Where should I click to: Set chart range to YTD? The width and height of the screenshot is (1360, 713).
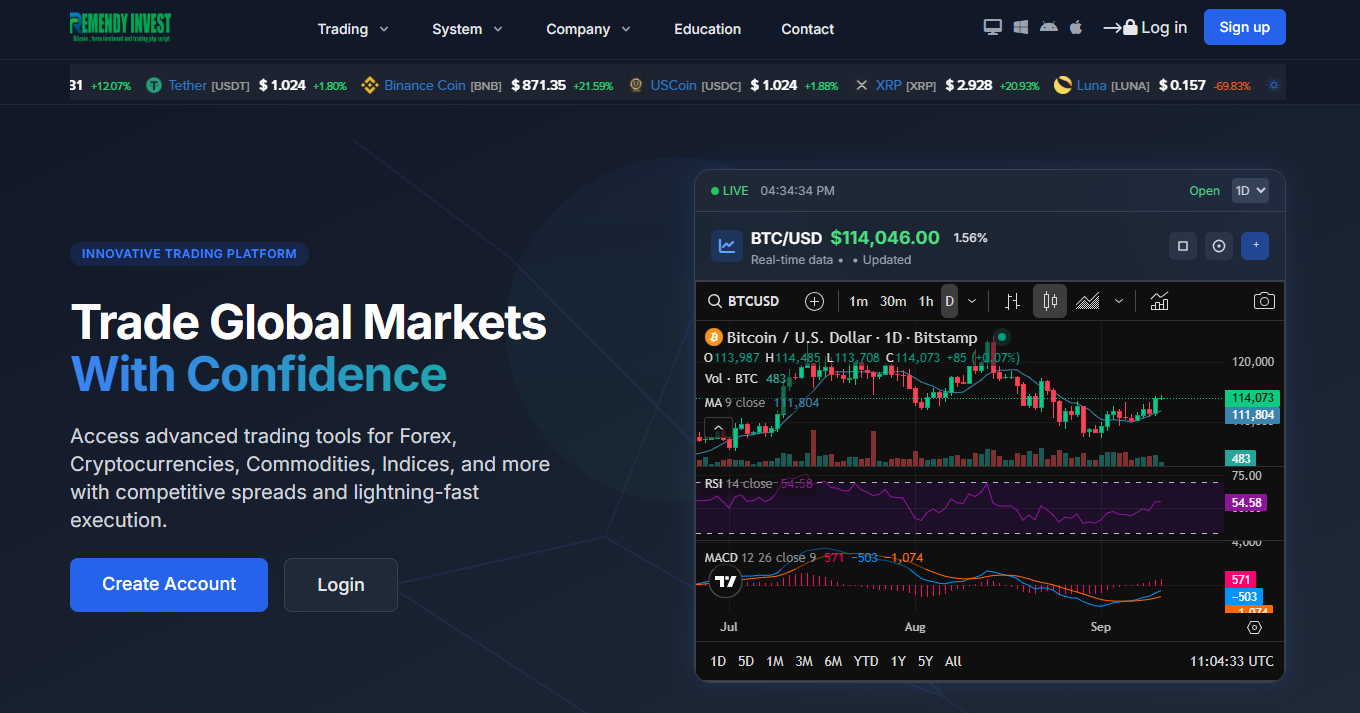(x=866, y=661)
